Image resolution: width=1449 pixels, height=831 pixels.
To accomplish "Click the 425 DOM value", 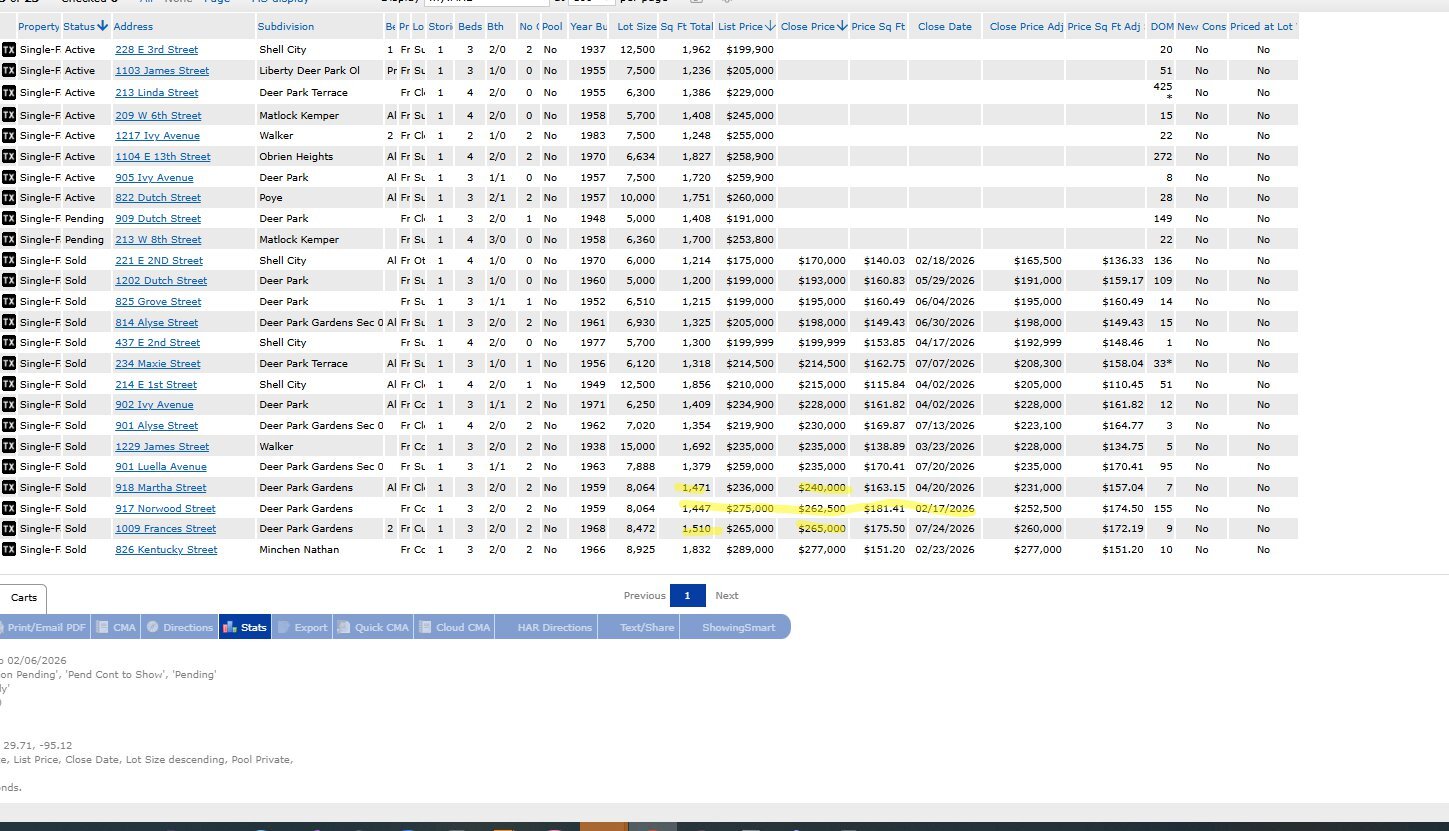I will [x=1162, y=87].
